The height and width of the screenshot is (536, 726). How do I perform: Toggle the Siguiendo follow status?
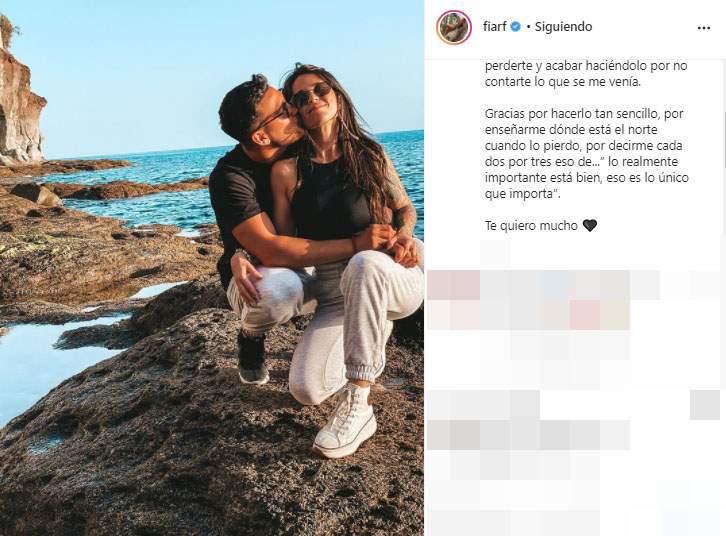coord(563,27)
